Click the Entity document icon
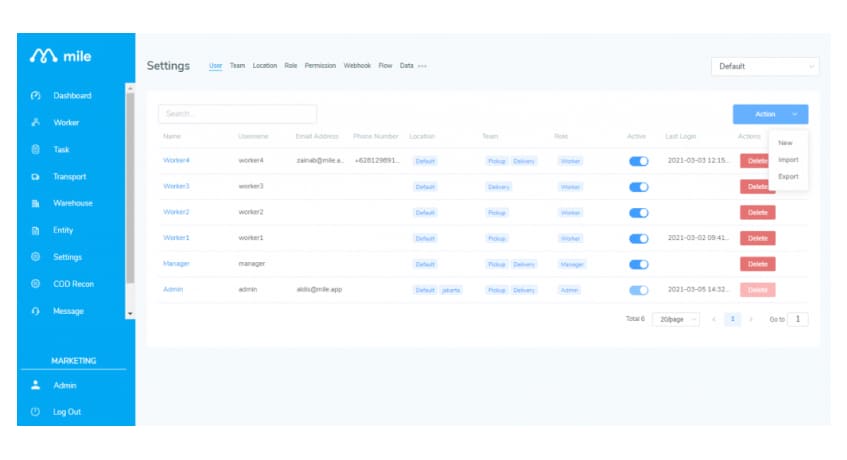This screenshot has width=847, height=460. 36,231
